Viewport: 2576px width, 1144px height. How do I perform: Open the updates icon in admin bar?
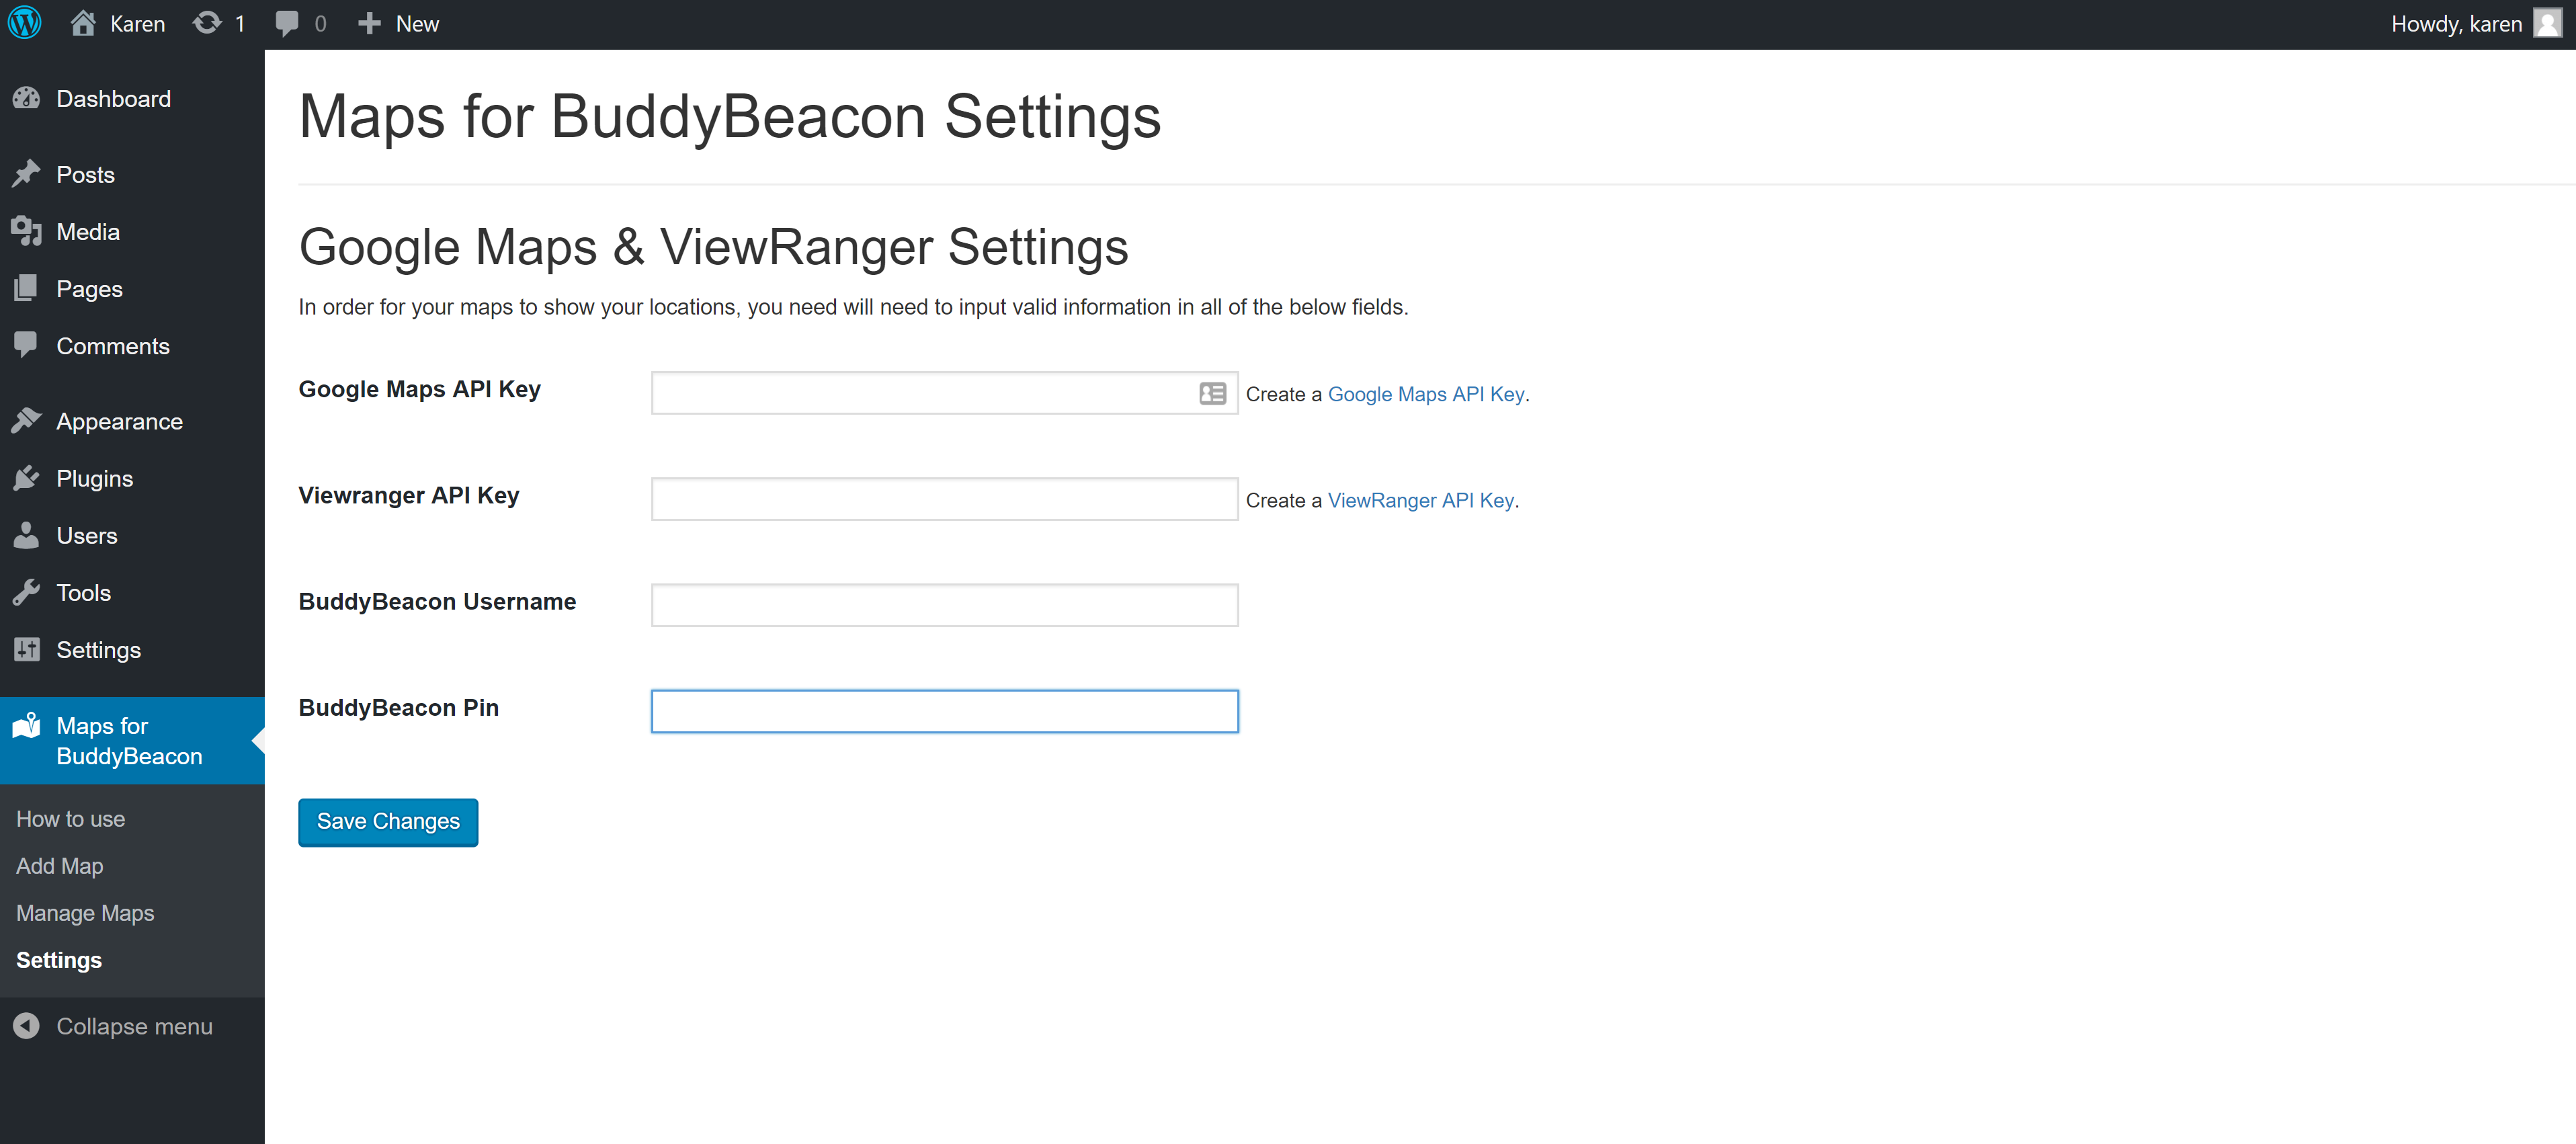click(x=207, y=23)
